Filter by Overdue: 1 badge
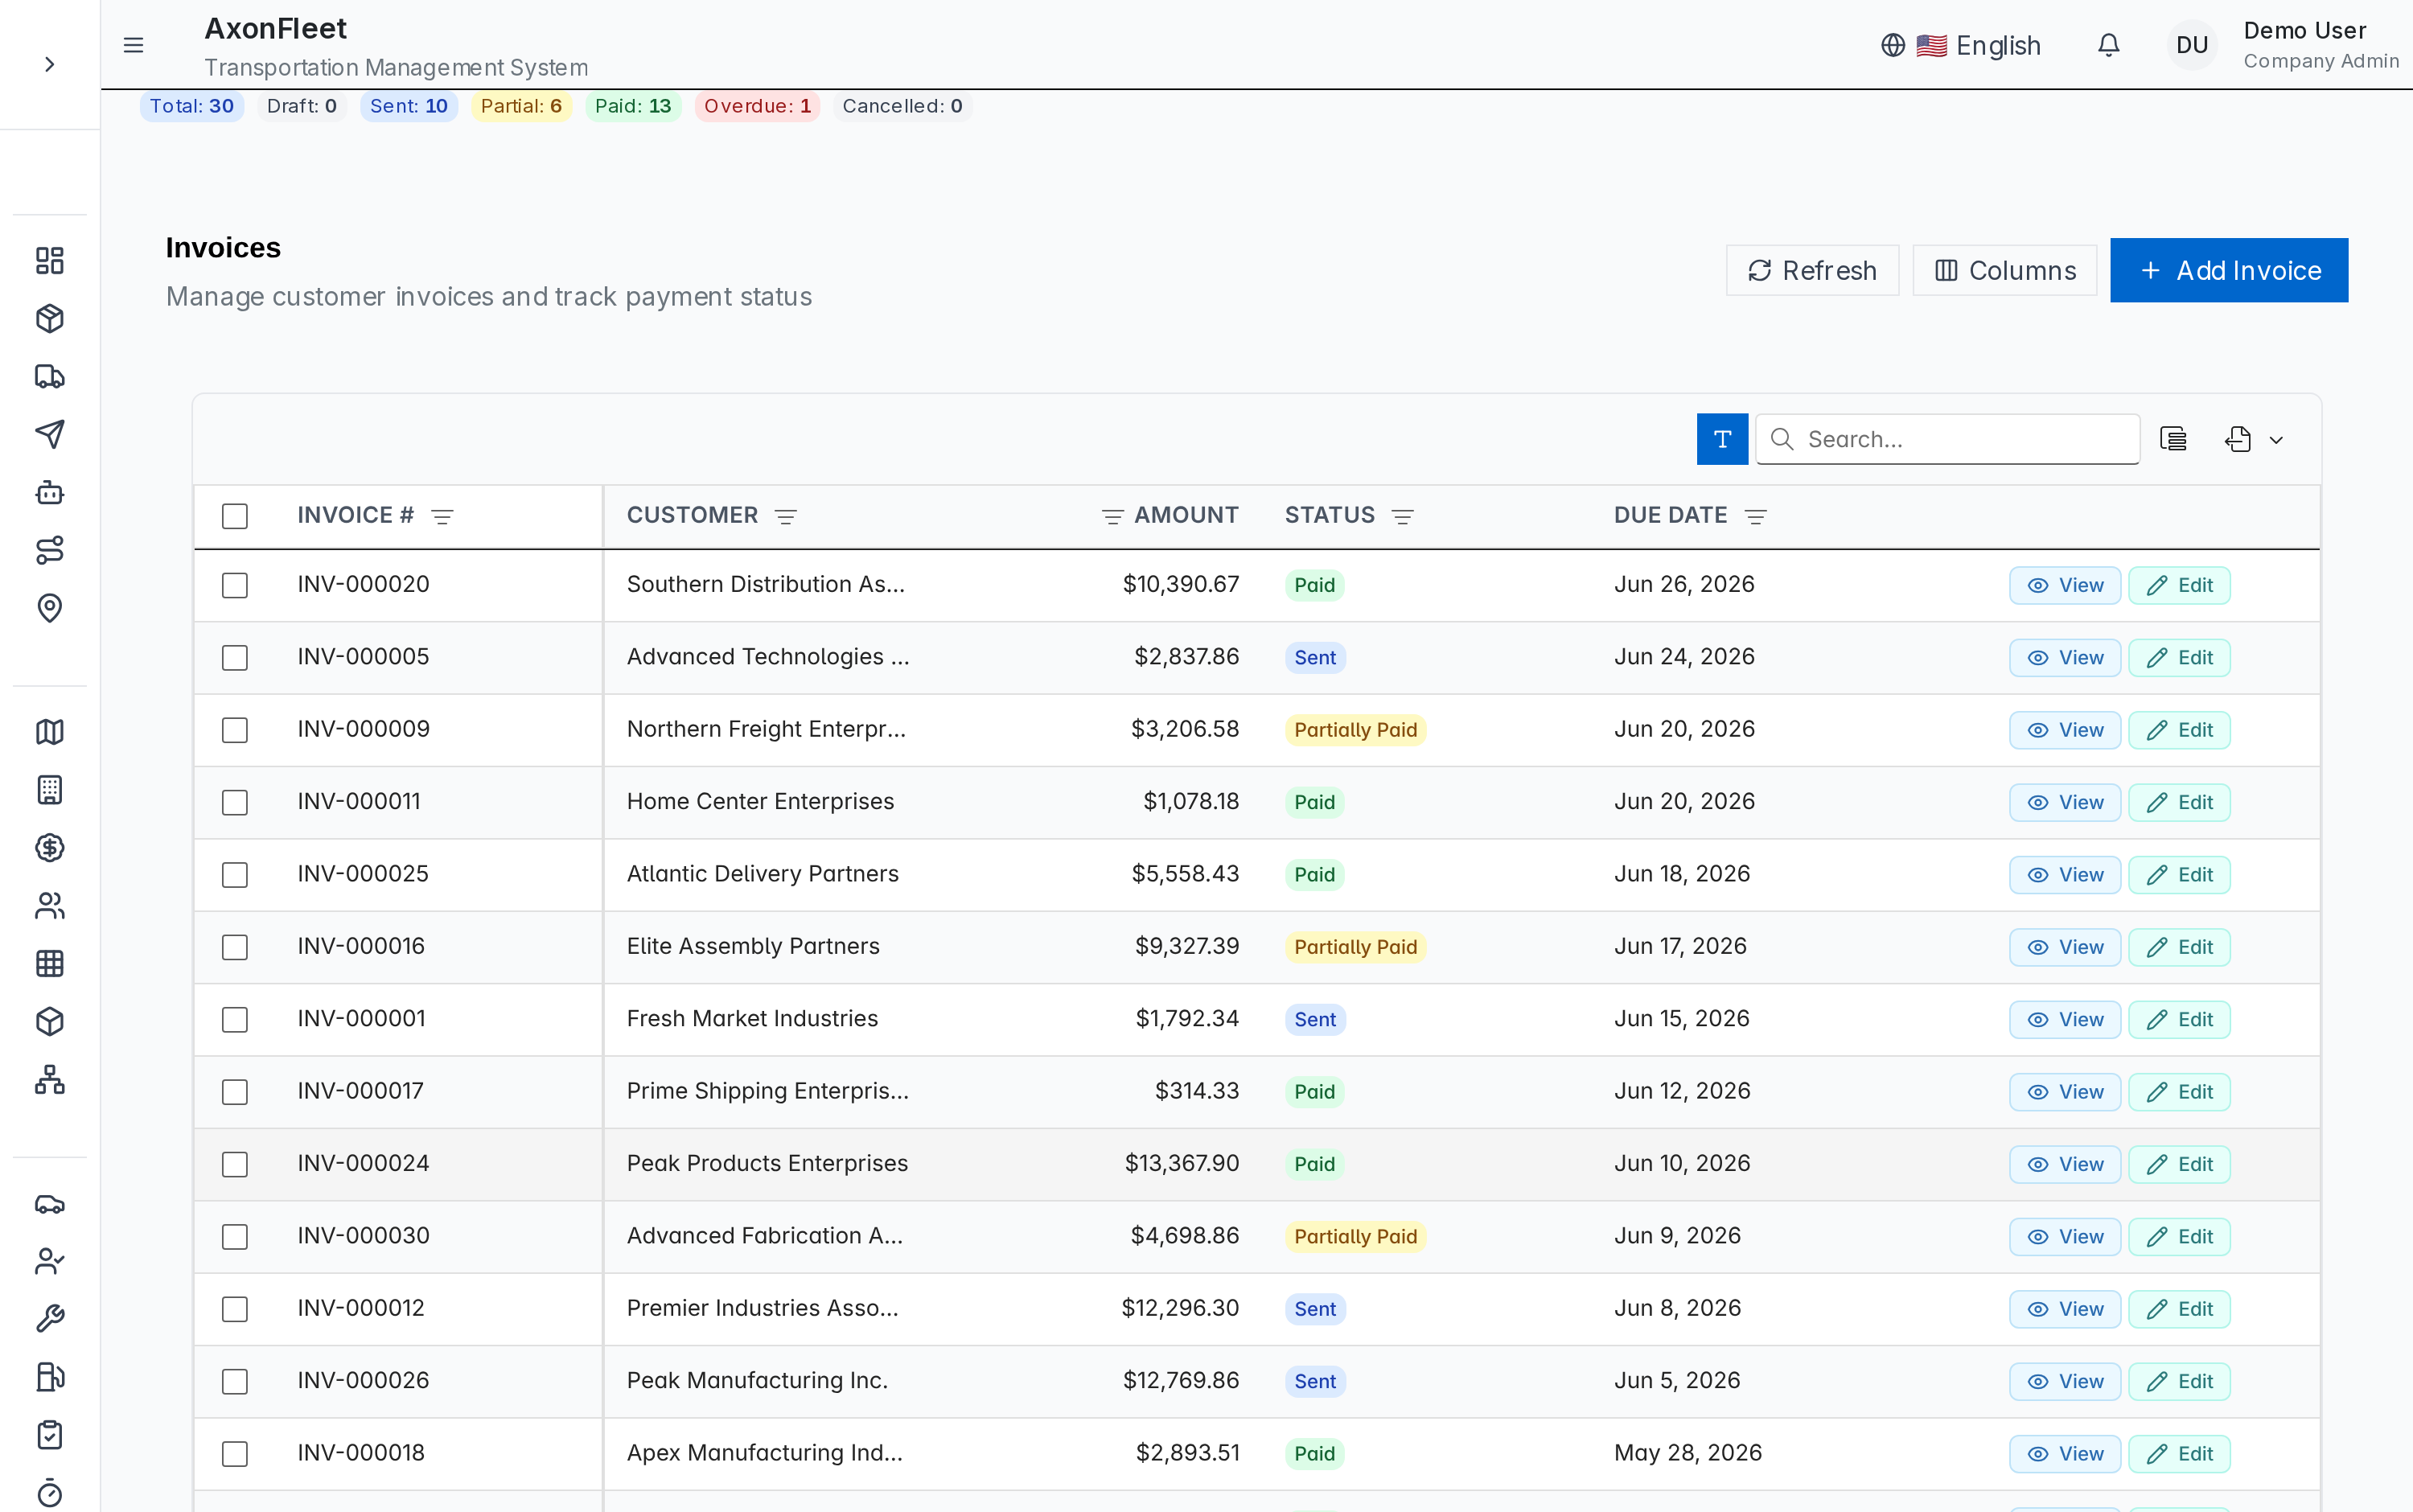 point(757,106)
